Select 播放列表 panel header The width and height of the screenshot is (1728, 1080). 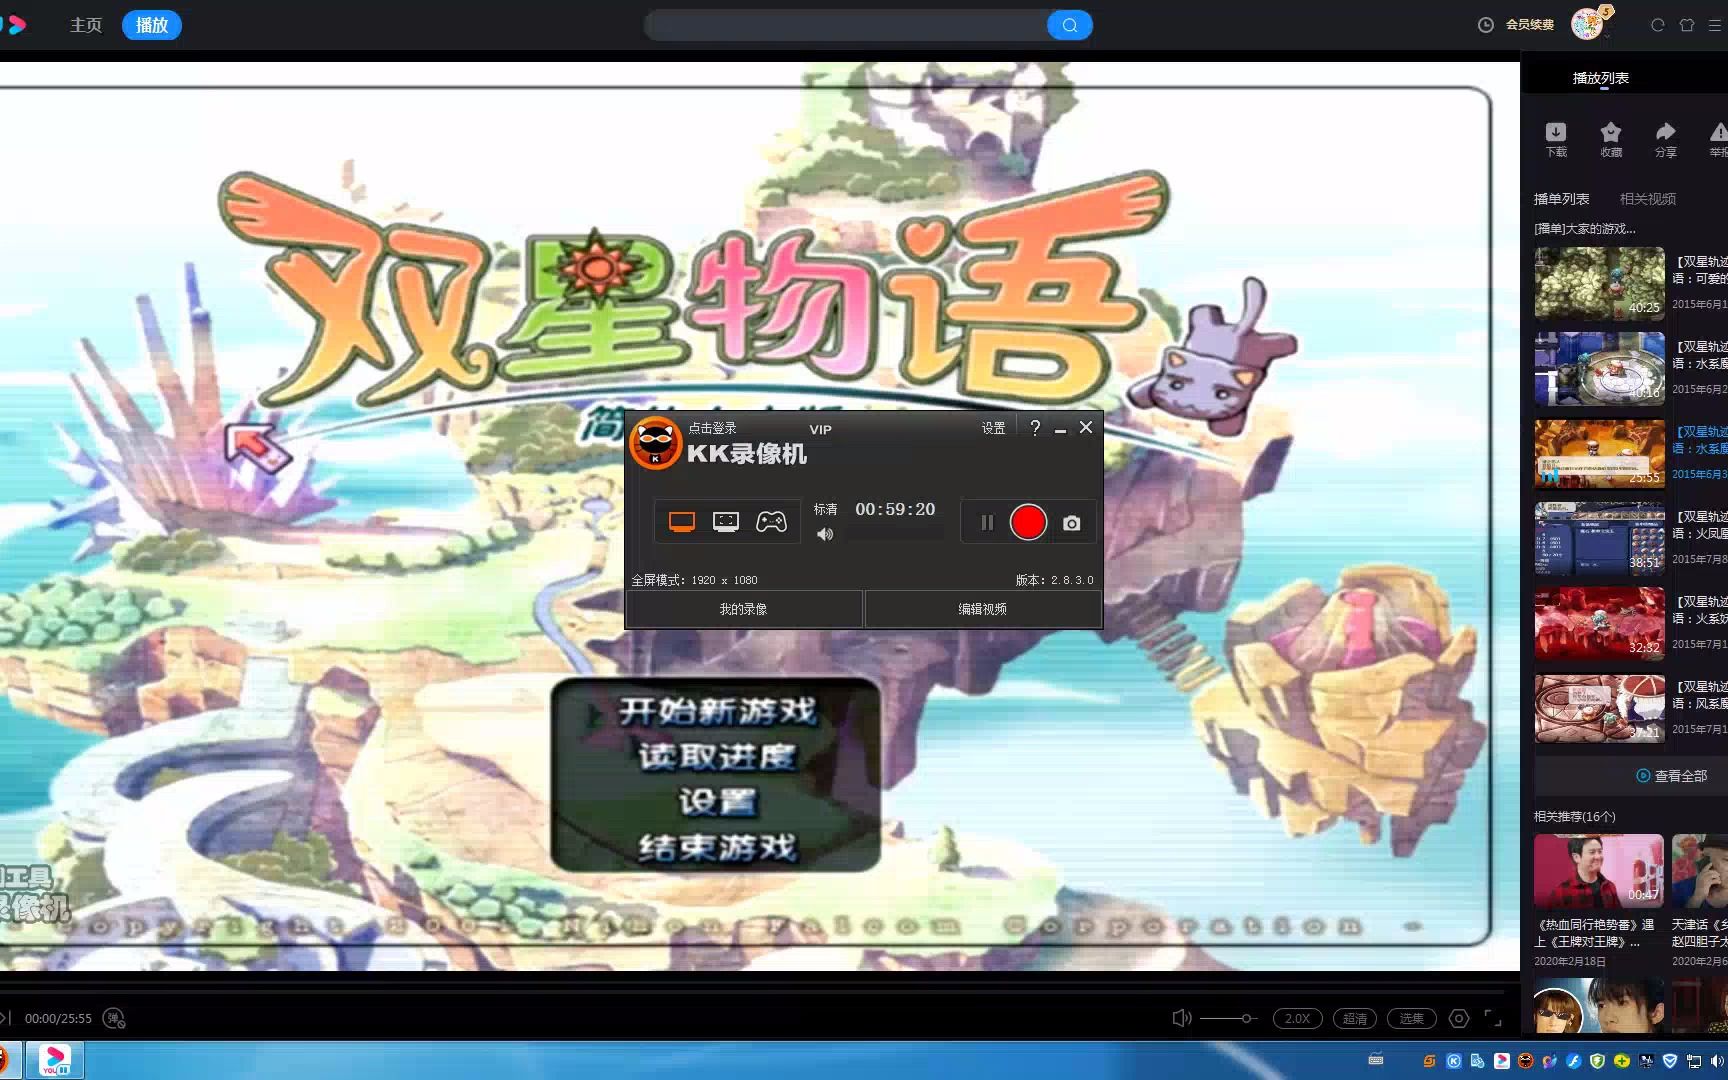point(1601,78)
